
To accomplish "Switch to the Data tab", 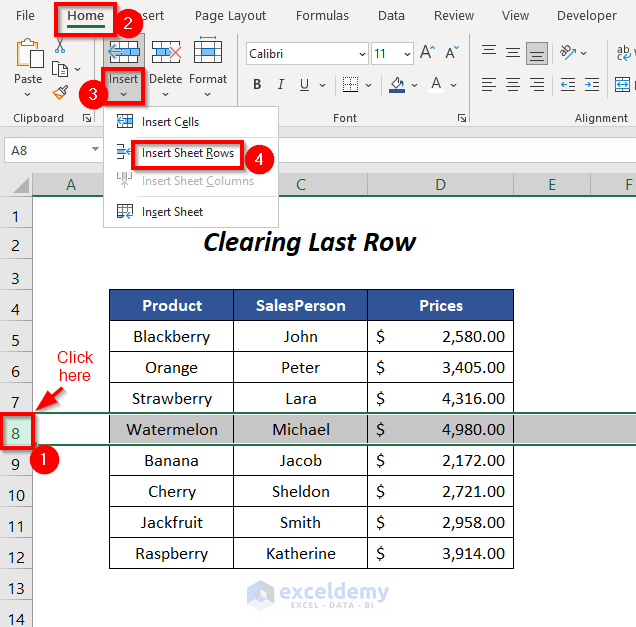I will 391,15.
